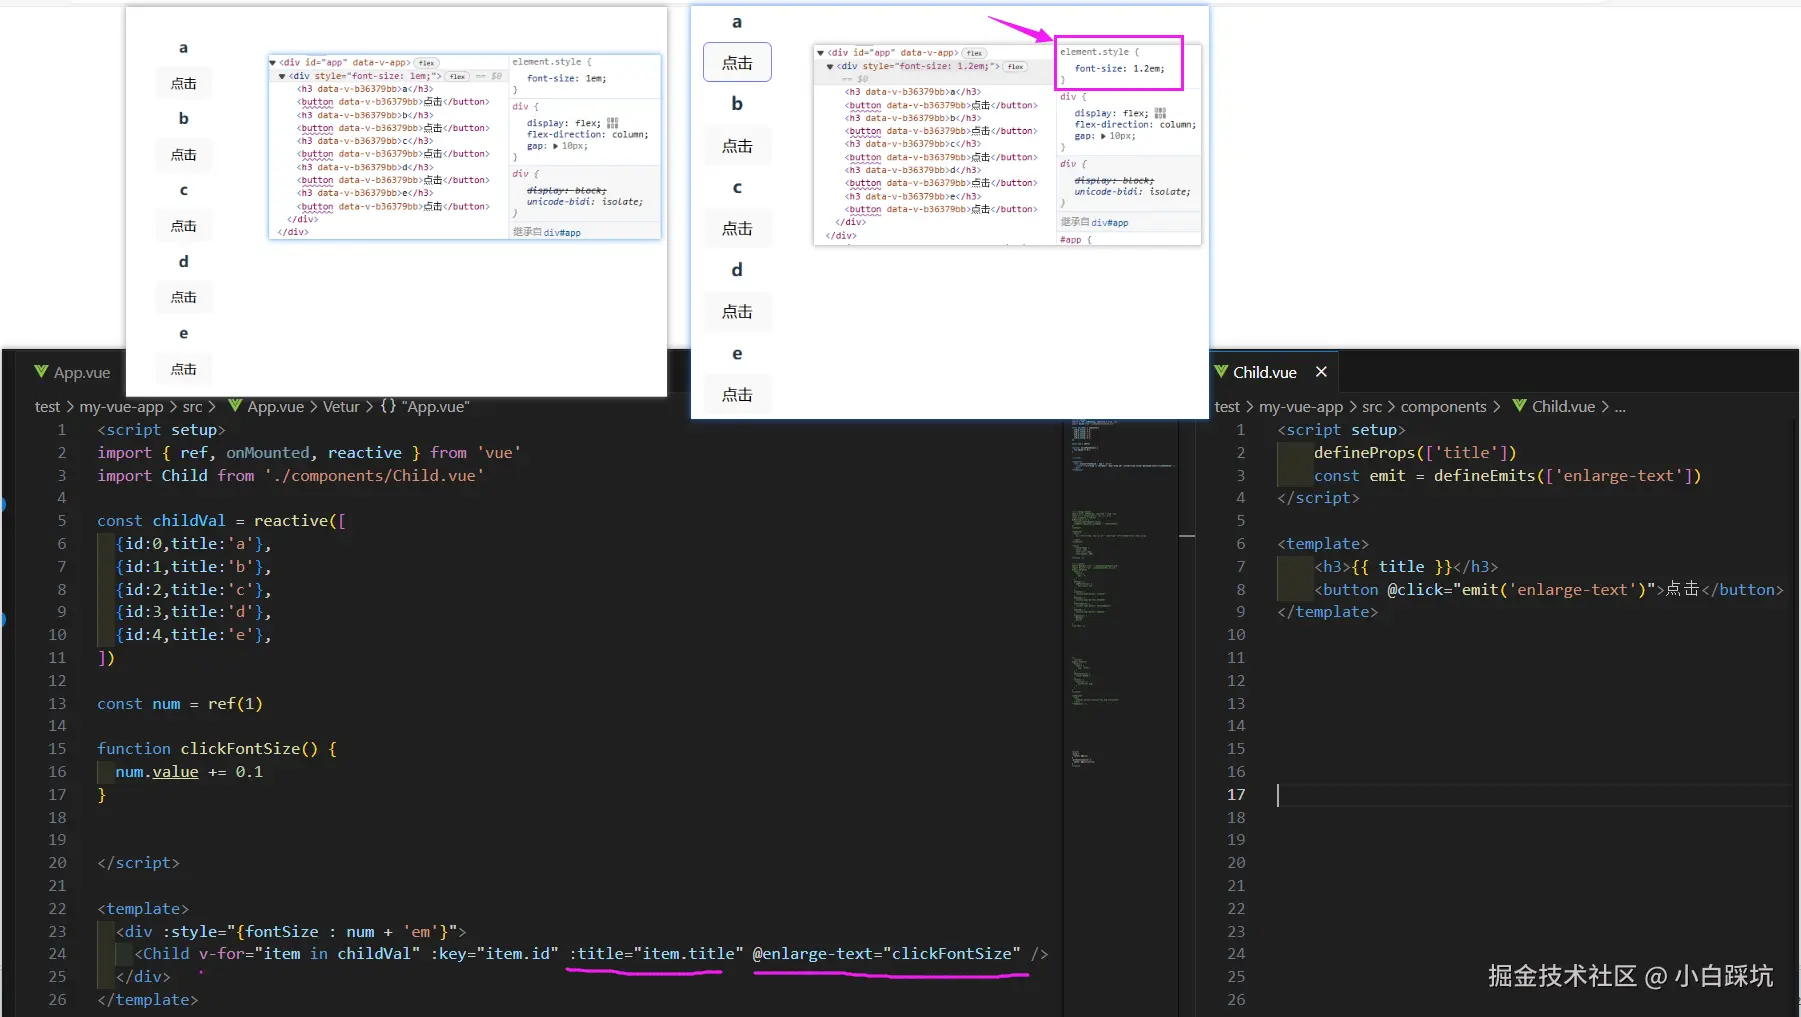
Task: Click 点击 button under 'b' in smaller preview
Action: [184, 155]
